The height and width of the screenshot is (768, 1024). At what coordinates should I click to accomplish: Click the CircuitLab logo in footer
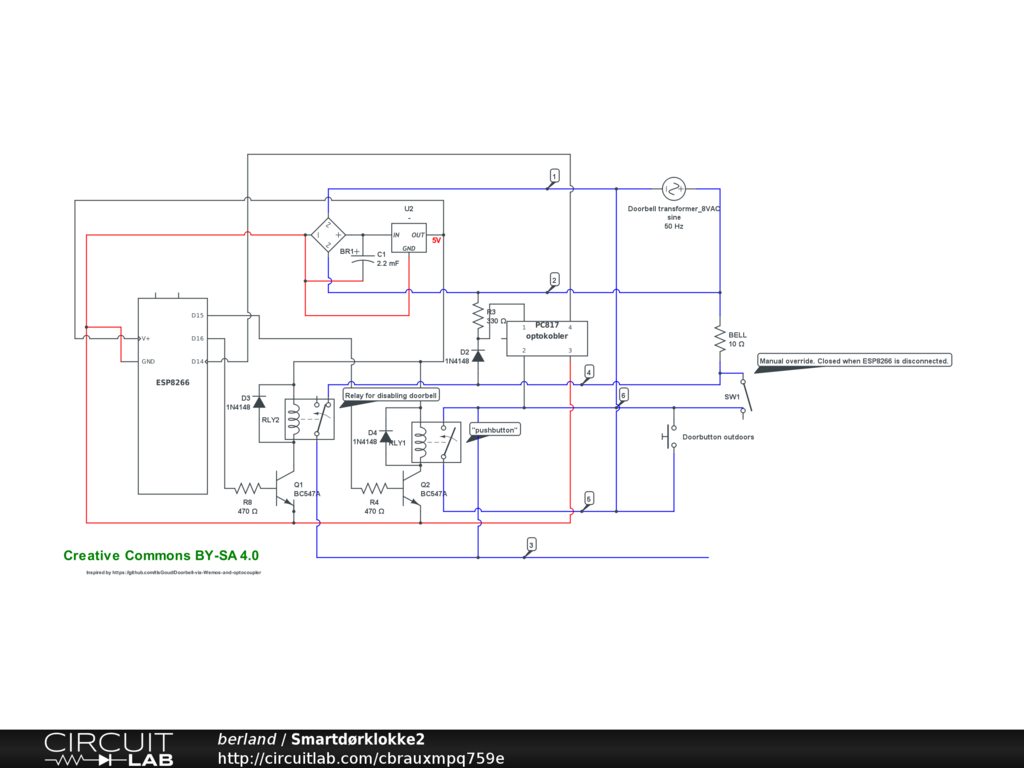click(x=108, y=749)
